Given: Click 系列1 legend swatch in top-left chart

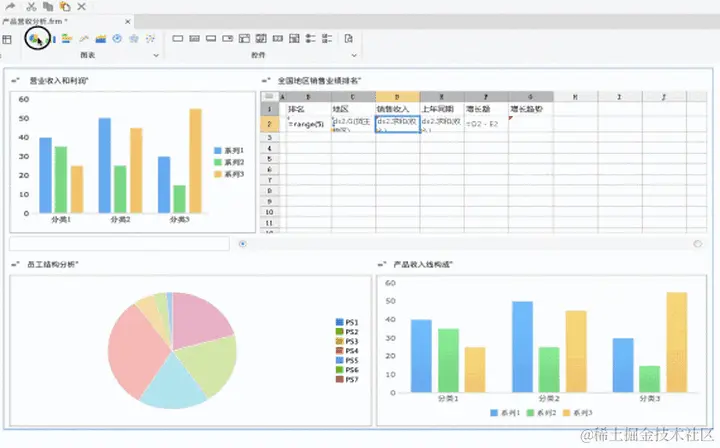Looking at the screenshot, I should pyautogui.click(x=218, y=151).
